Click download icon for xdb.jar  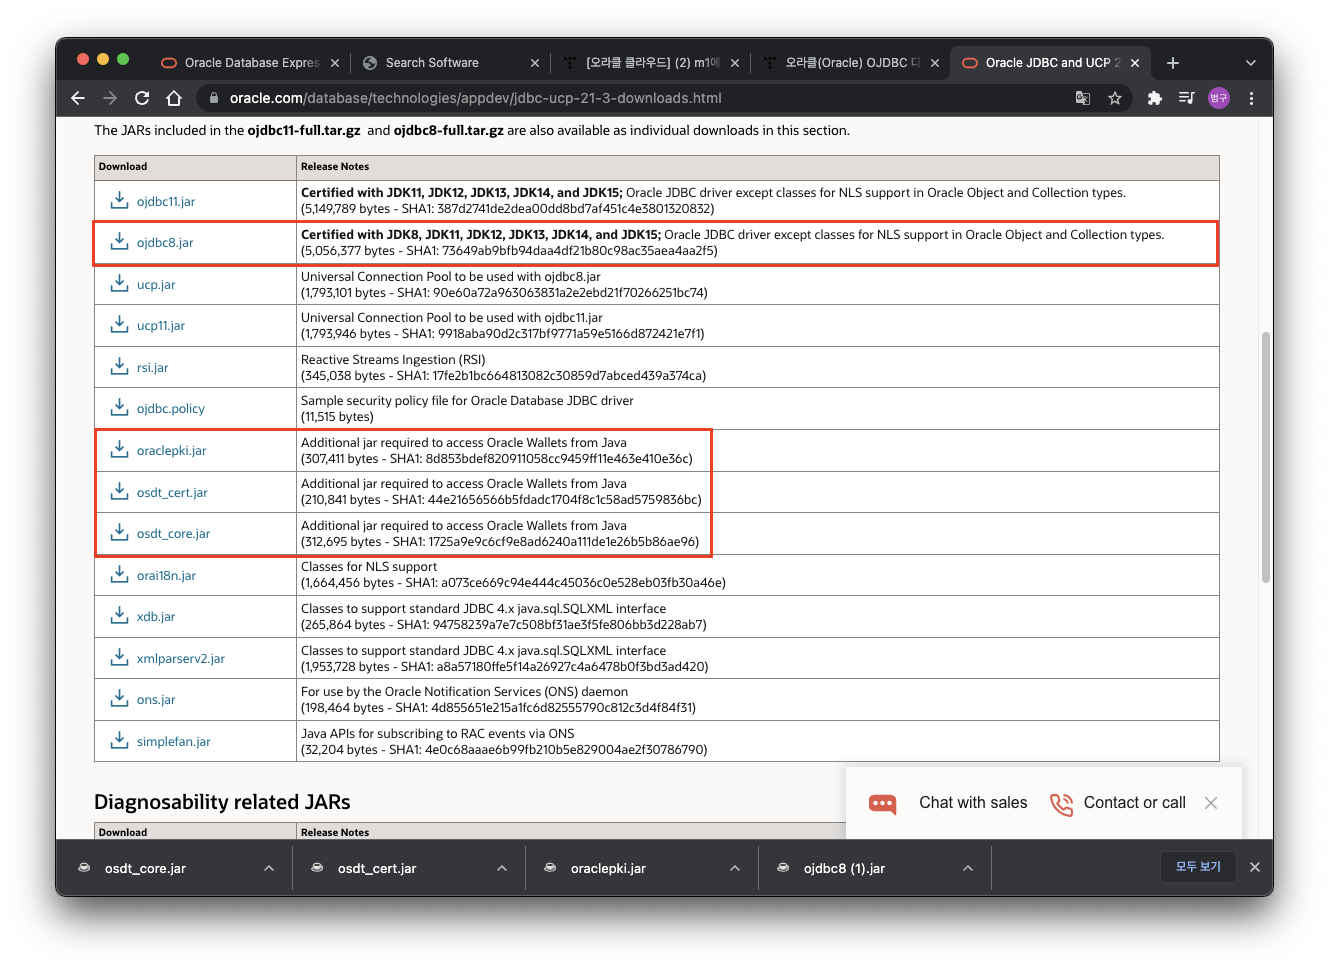pos(119,615)
